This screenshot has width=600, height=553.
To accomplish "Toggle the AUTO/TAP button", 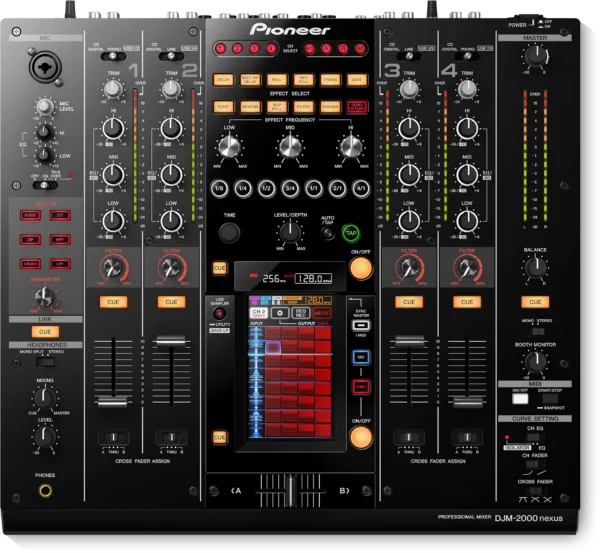I will click(x=328, y=233).
